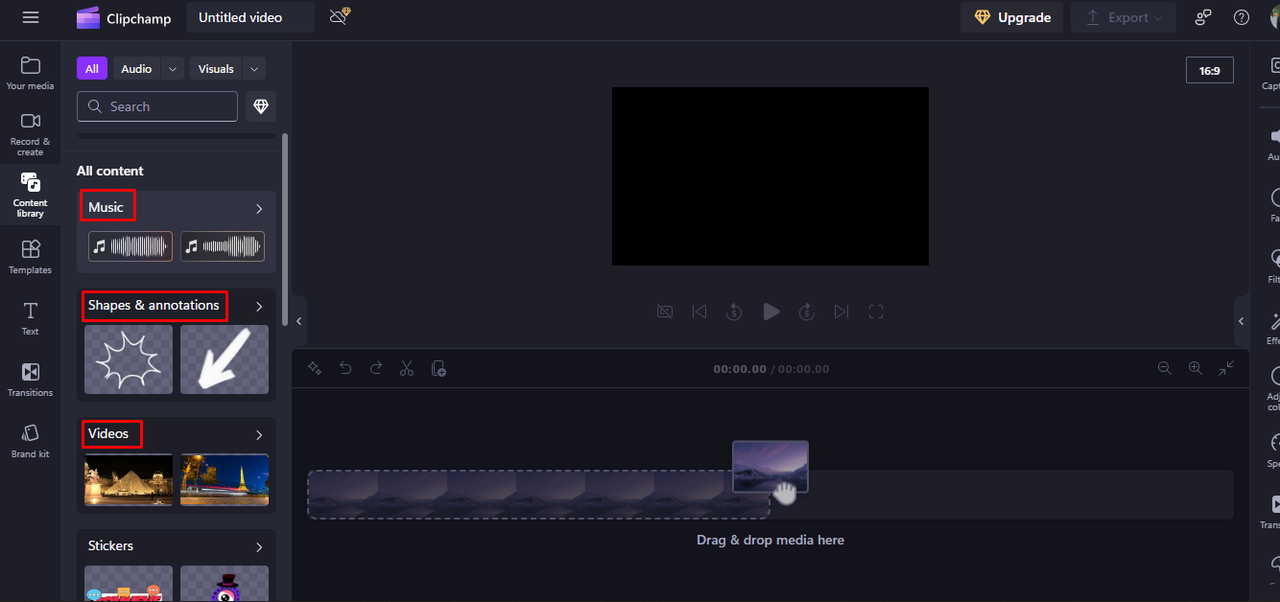
Task: Select the Visuals filter tab
Action: point(216,68)
